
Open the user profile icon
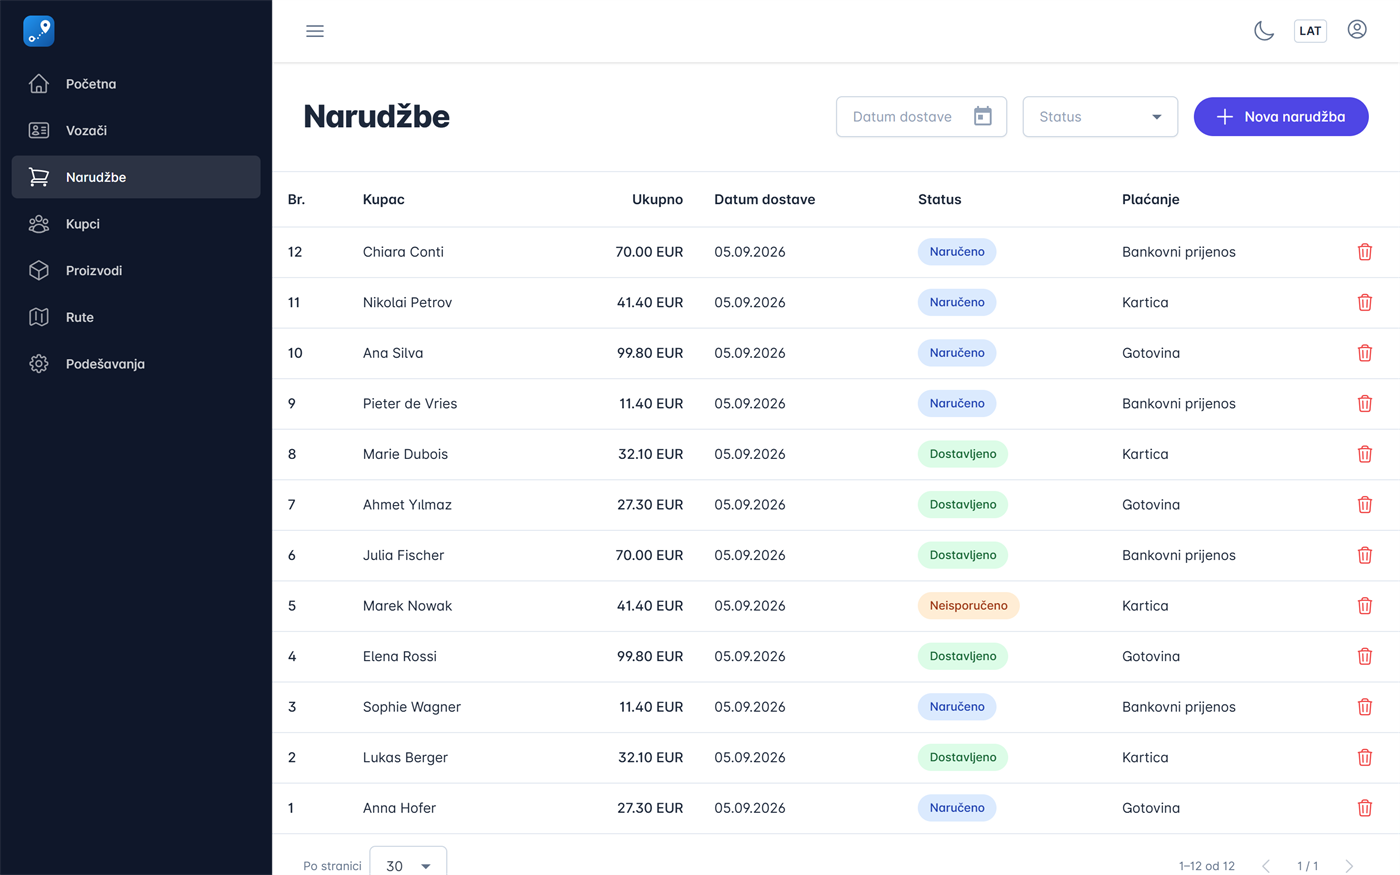1357,30
